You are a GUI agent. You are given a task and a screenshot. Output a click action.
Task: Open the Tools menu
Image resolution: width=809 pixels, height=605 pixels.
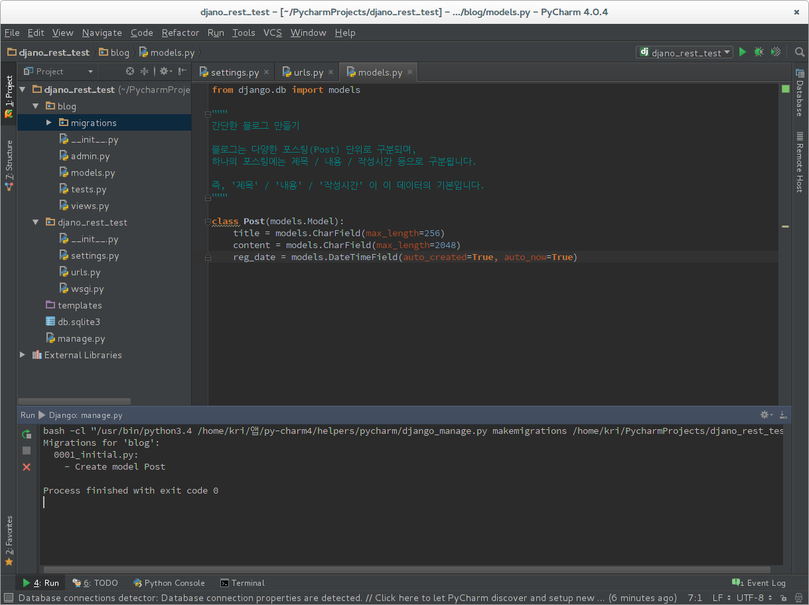244,33
